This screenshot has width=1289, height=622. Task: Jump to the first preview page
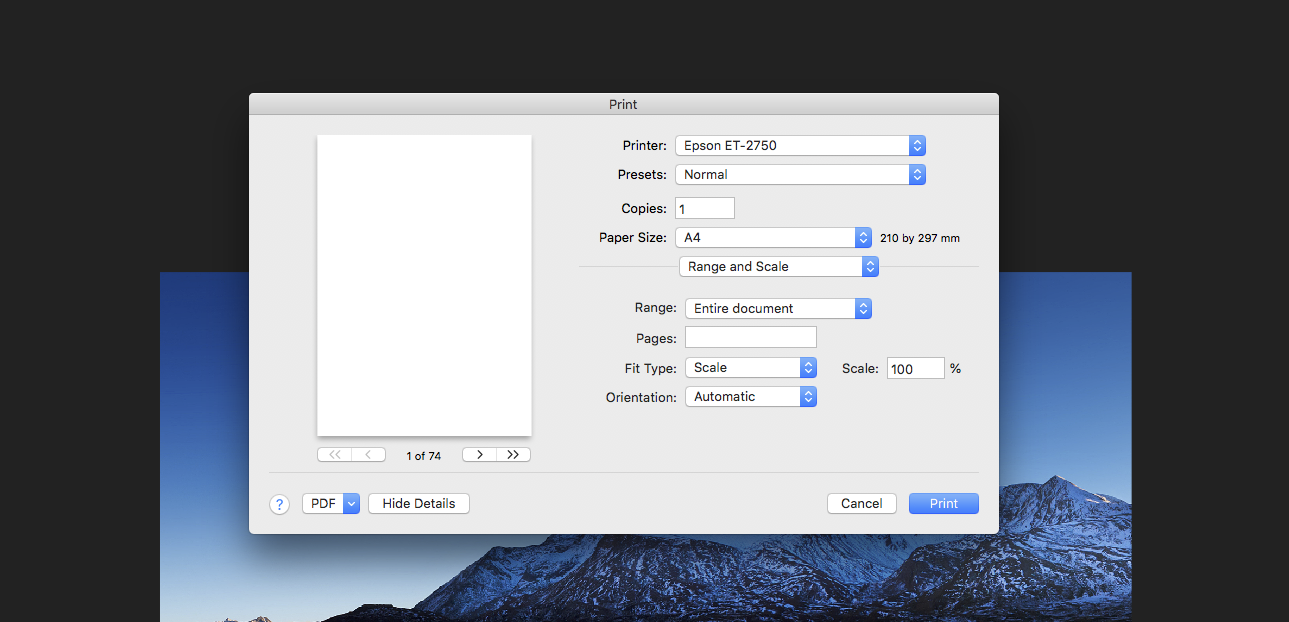pos(334,455)
